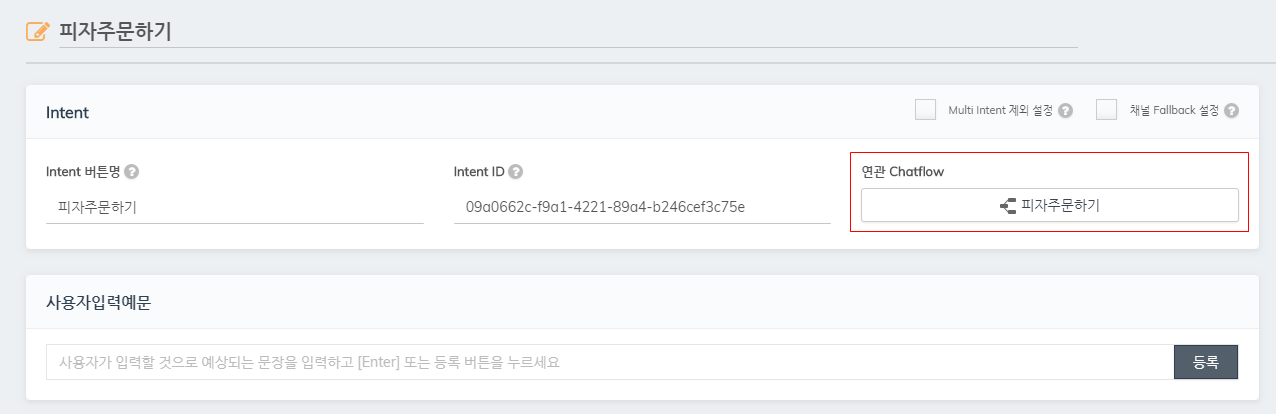Open help for Multi Intent 제외 설정
The image size is (1276, 414).
[x=1066, y=111]
